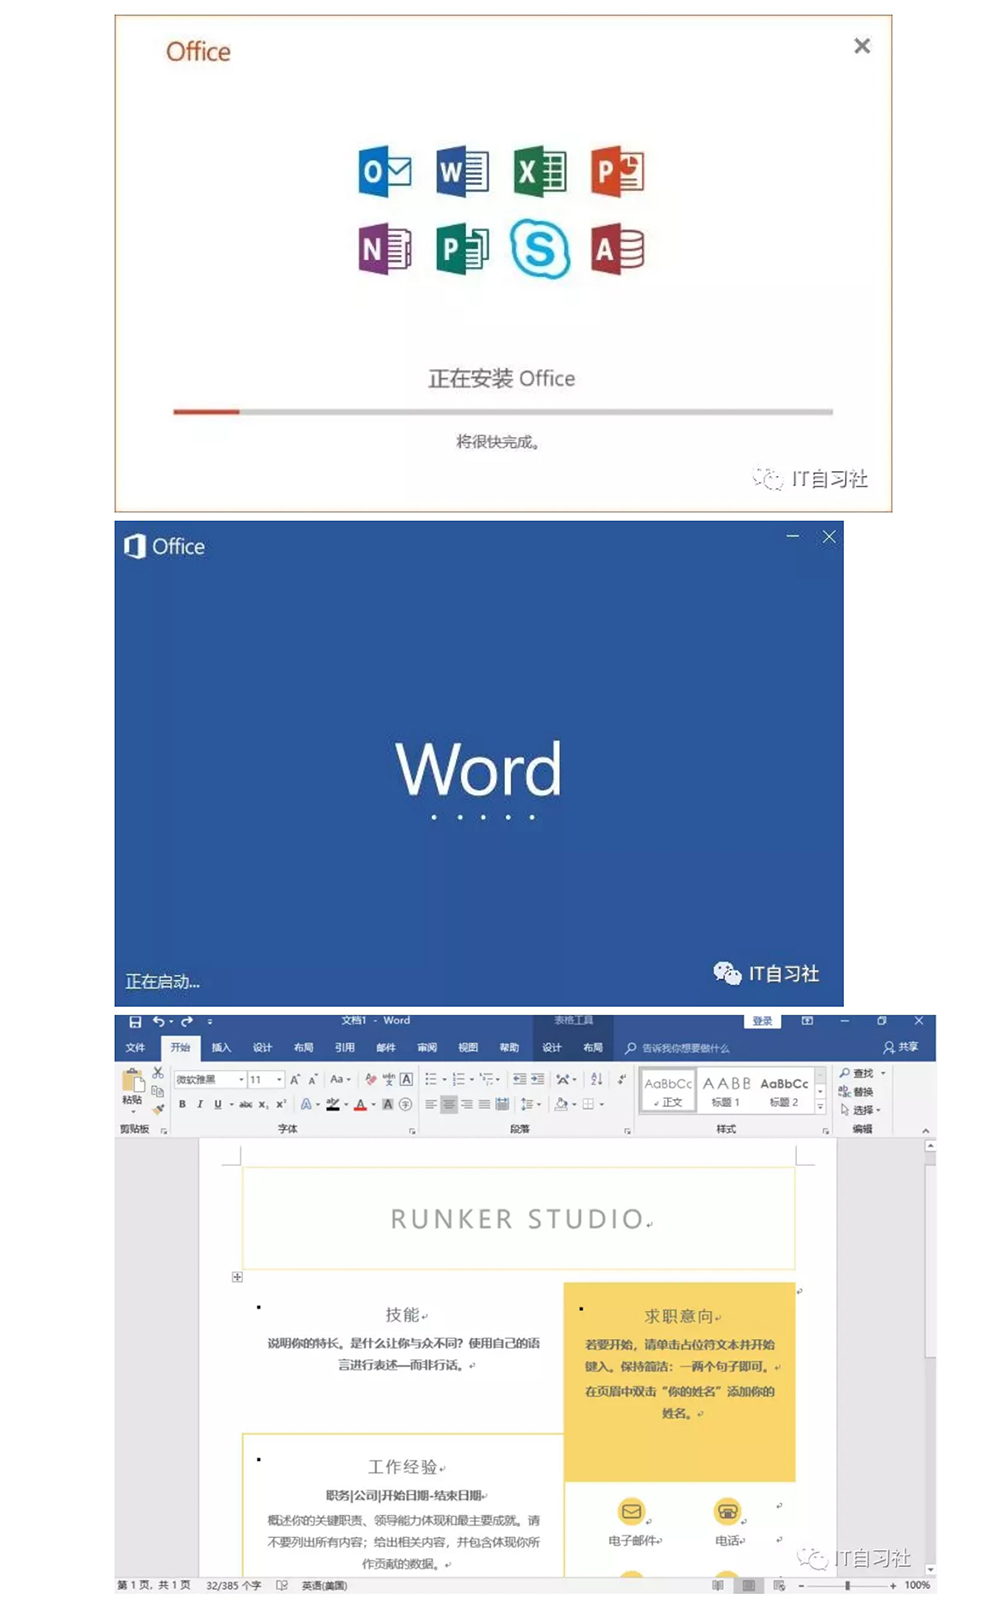
Task: Click the 共享 share button
Action: coord(900,1048)
